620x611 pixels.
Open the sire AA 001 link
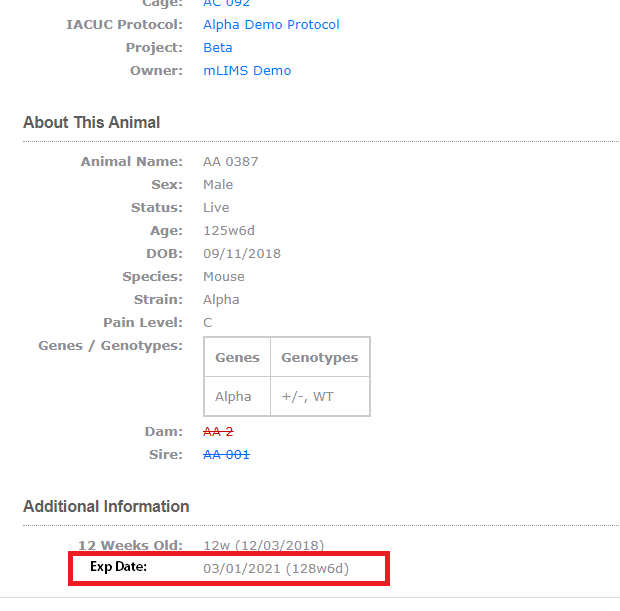tap(227, 454)
